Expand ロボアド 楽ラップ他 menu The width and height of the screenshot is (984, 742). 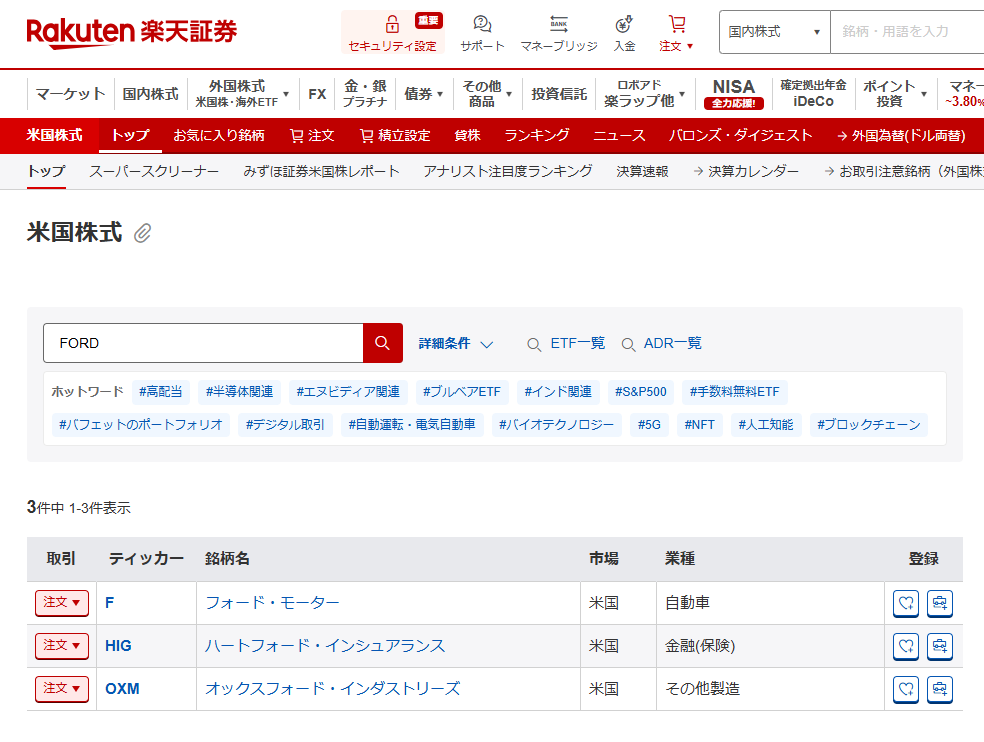click(644, 94)
